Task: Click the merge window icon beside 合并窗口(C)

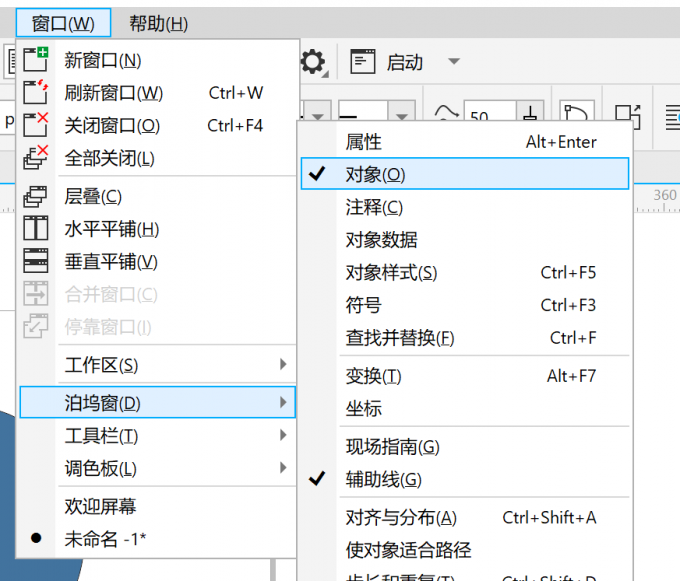Action: 36,294
